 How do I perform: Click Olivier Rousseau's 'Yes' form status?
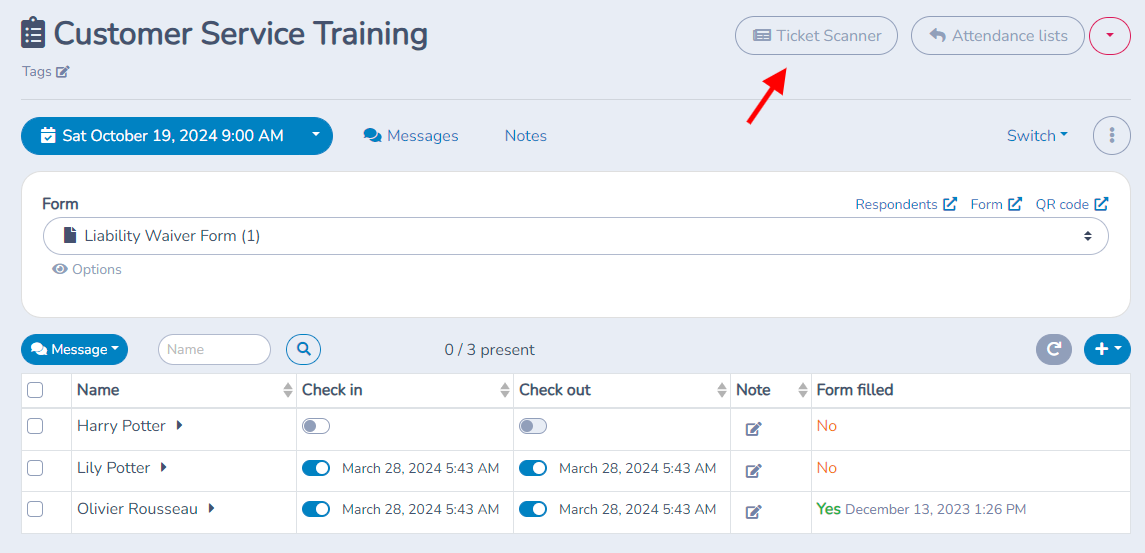point(829,509)
